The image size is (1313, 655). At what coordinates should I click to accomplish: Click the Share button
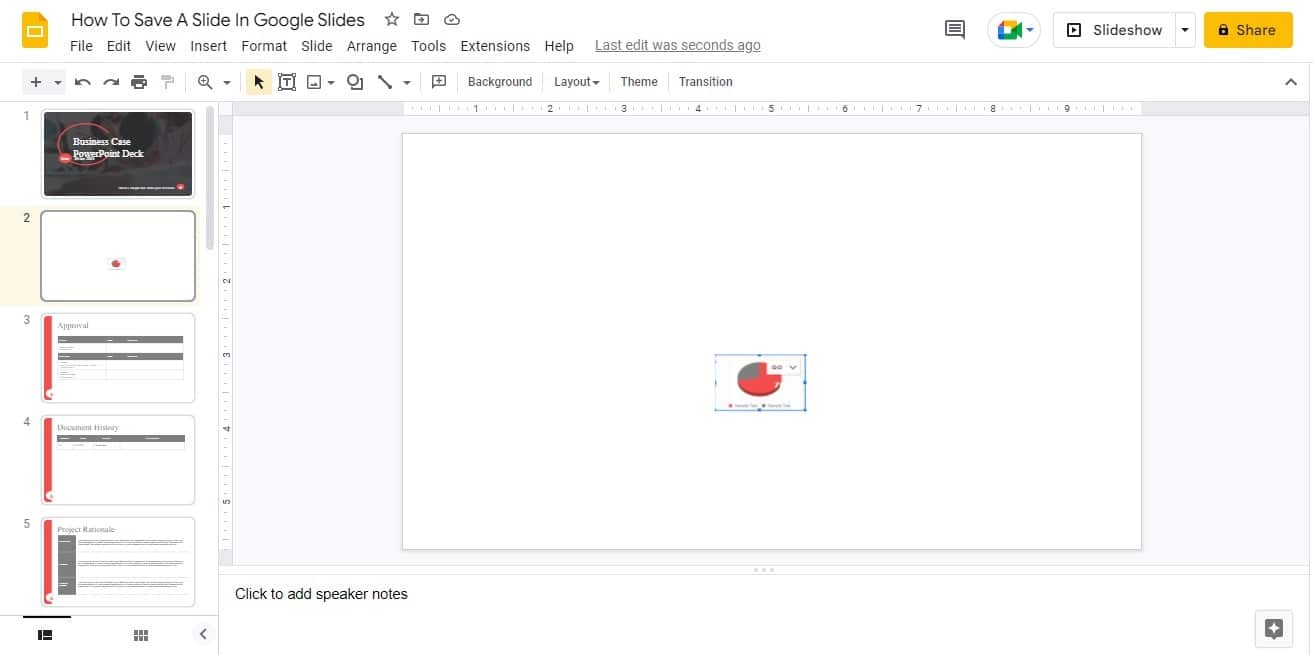pyautogui.click(x=1247, y=30)
